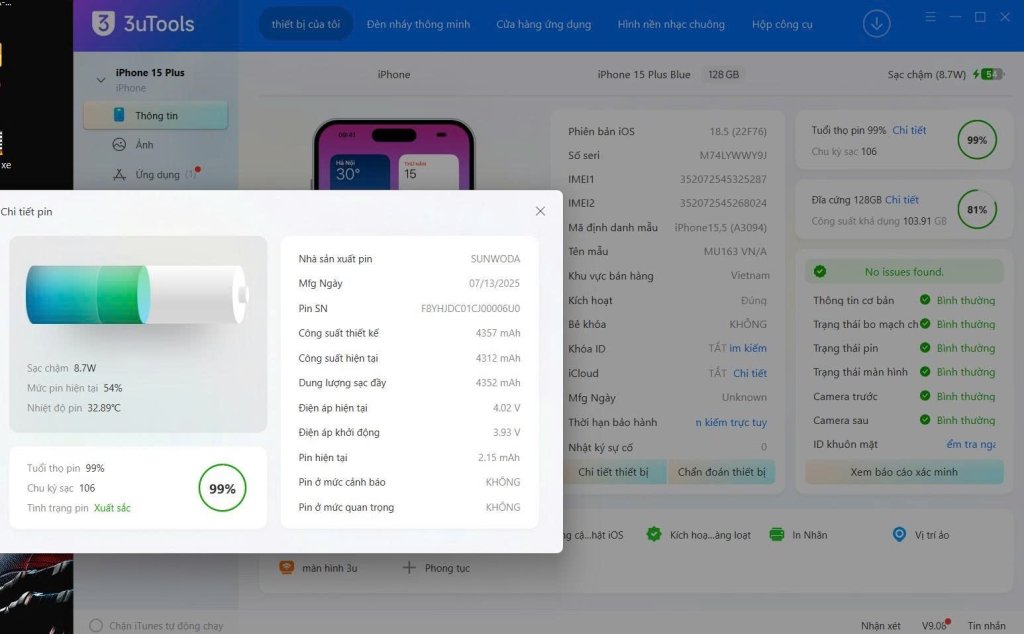Viewport: 1024px width, 634px height.
Task: Open the downloads manager arrow icon
Action: pyautogui.click(x=876, y=24)
